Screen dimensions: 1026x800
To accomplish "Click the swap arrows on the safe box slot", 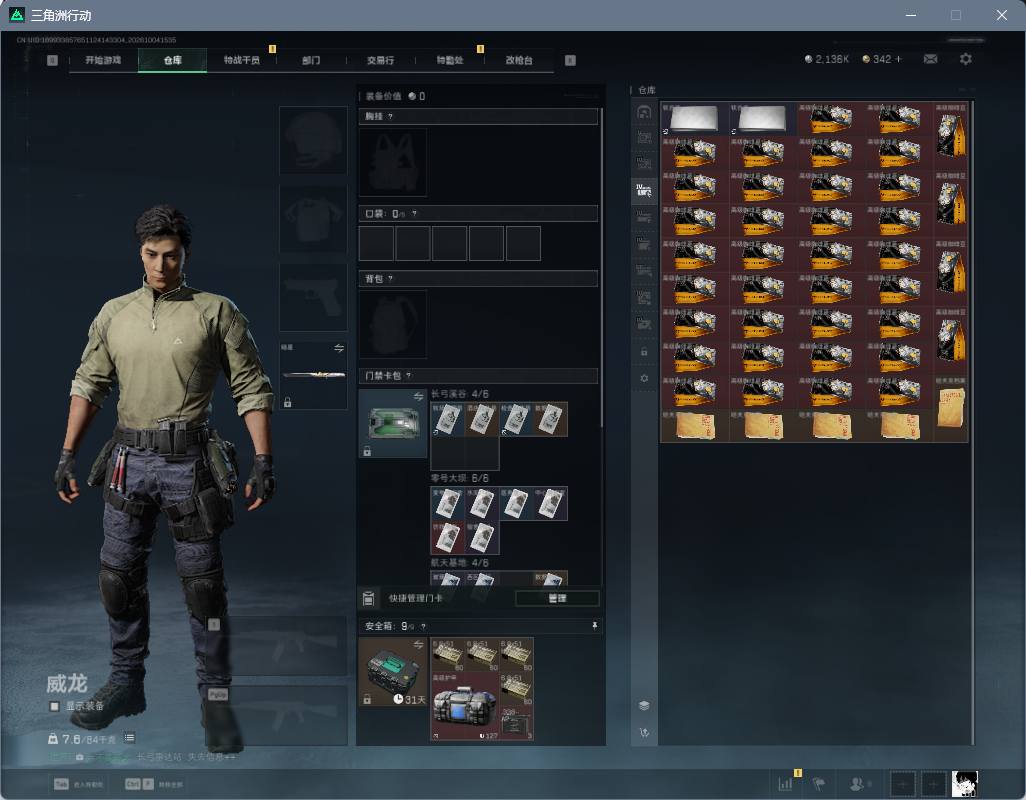I will coord(418,646).
